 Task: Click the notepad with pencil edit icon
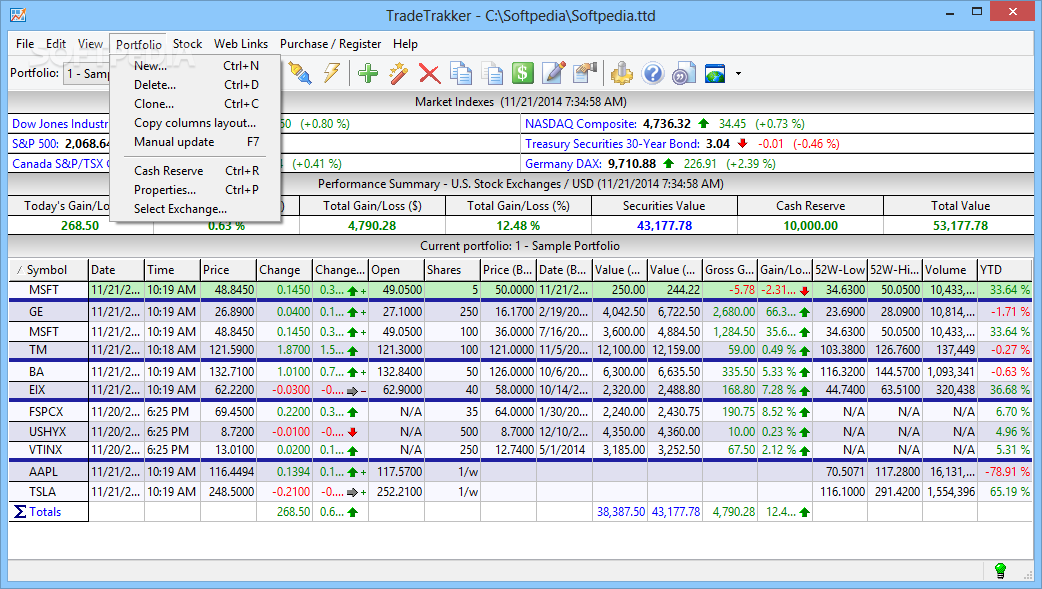coord(554,73)
